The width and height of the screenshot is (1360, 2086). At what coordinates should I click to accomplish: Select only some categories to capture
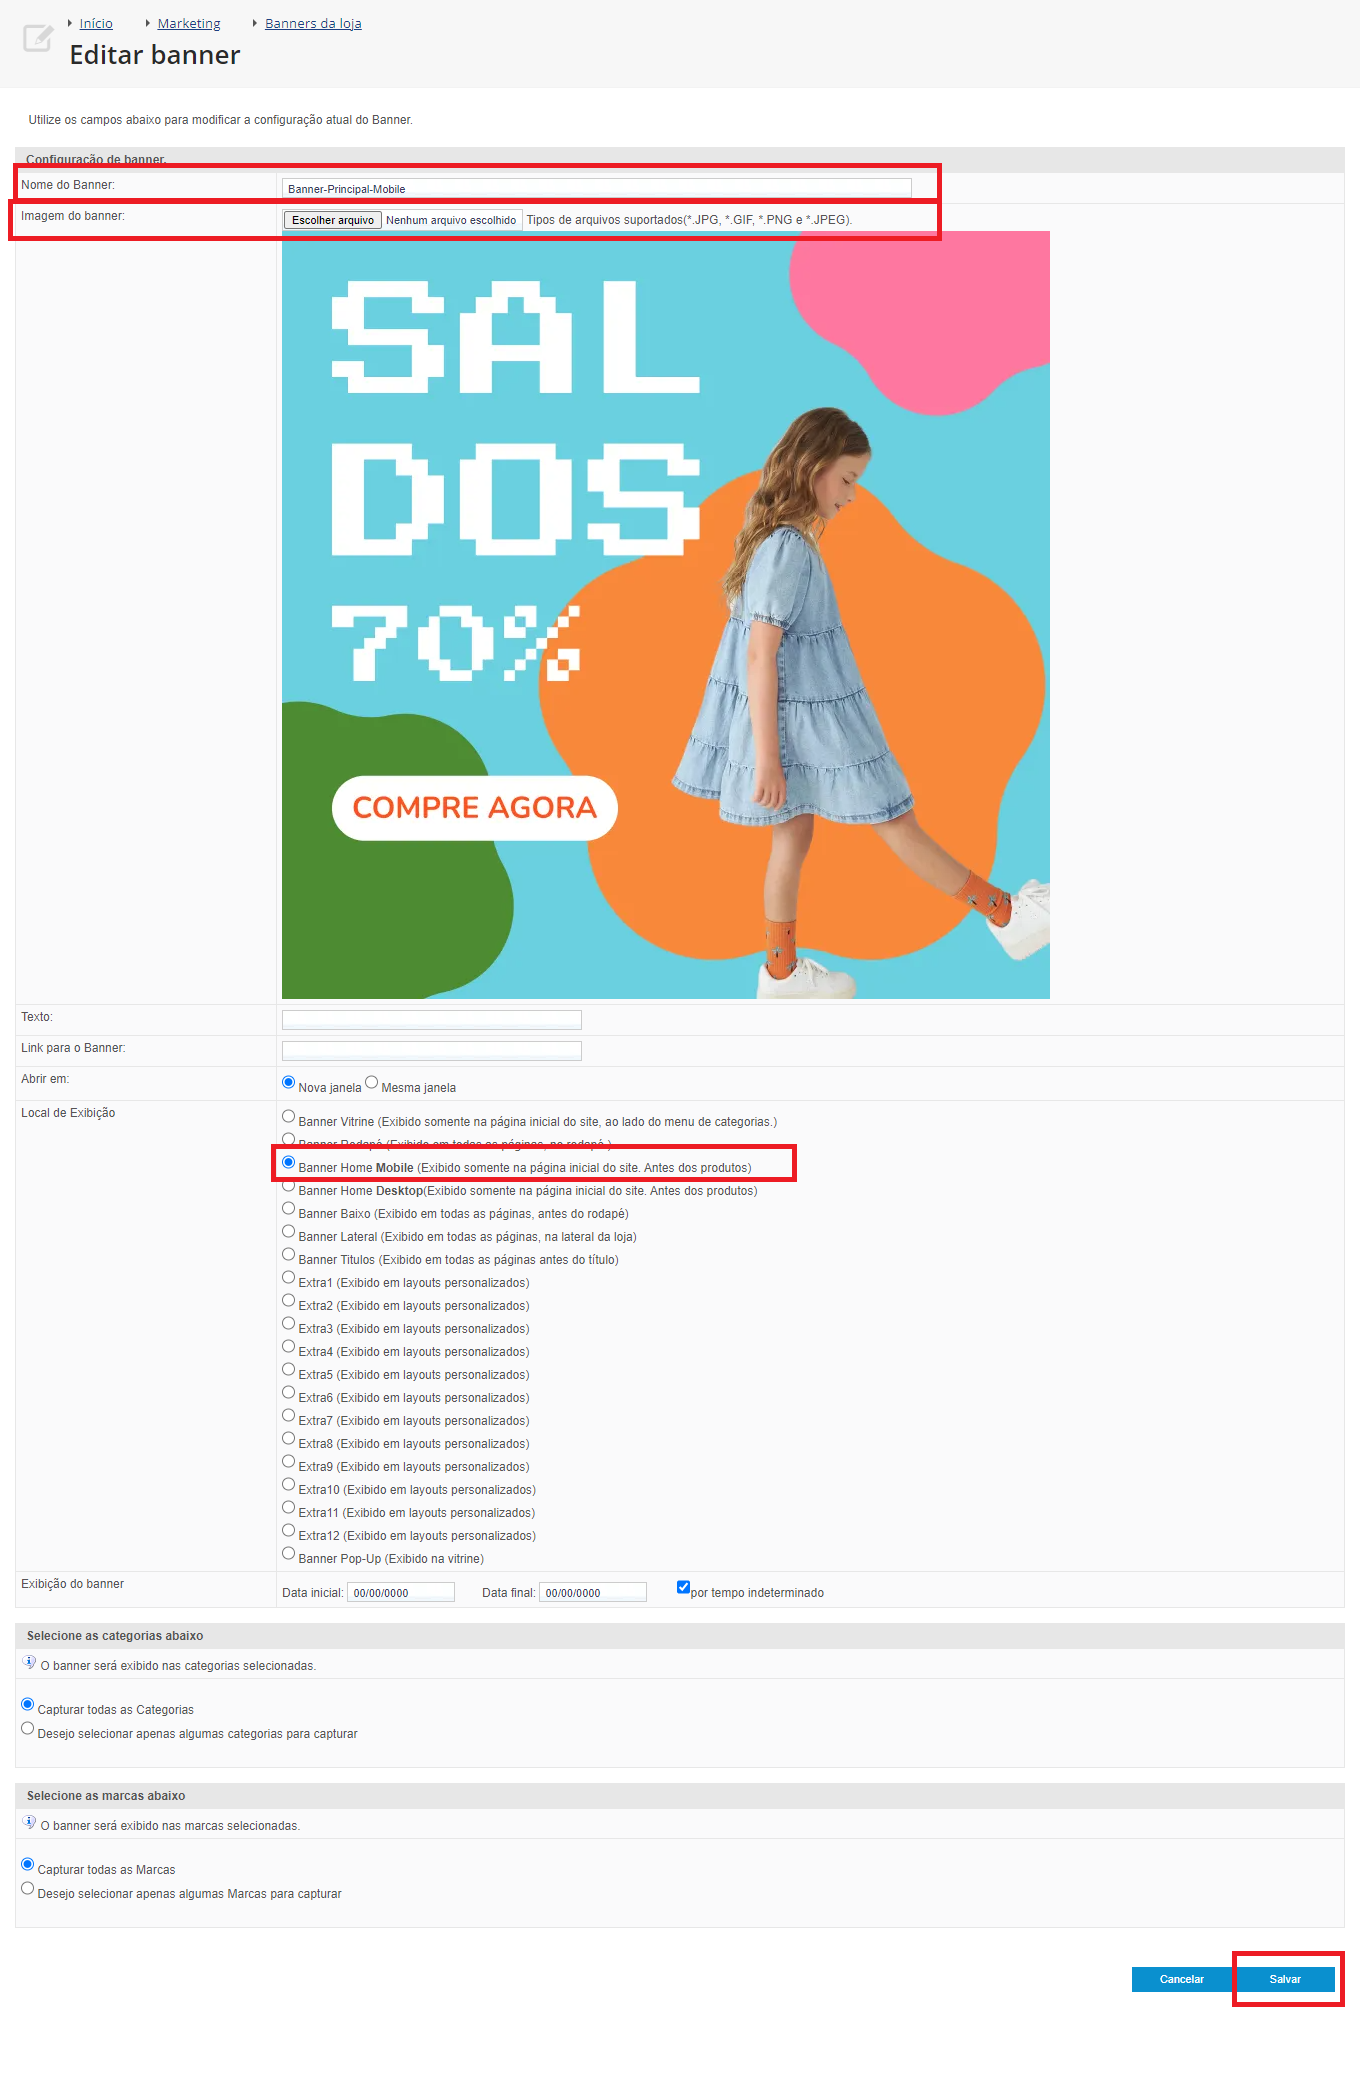coord(28,1729)
